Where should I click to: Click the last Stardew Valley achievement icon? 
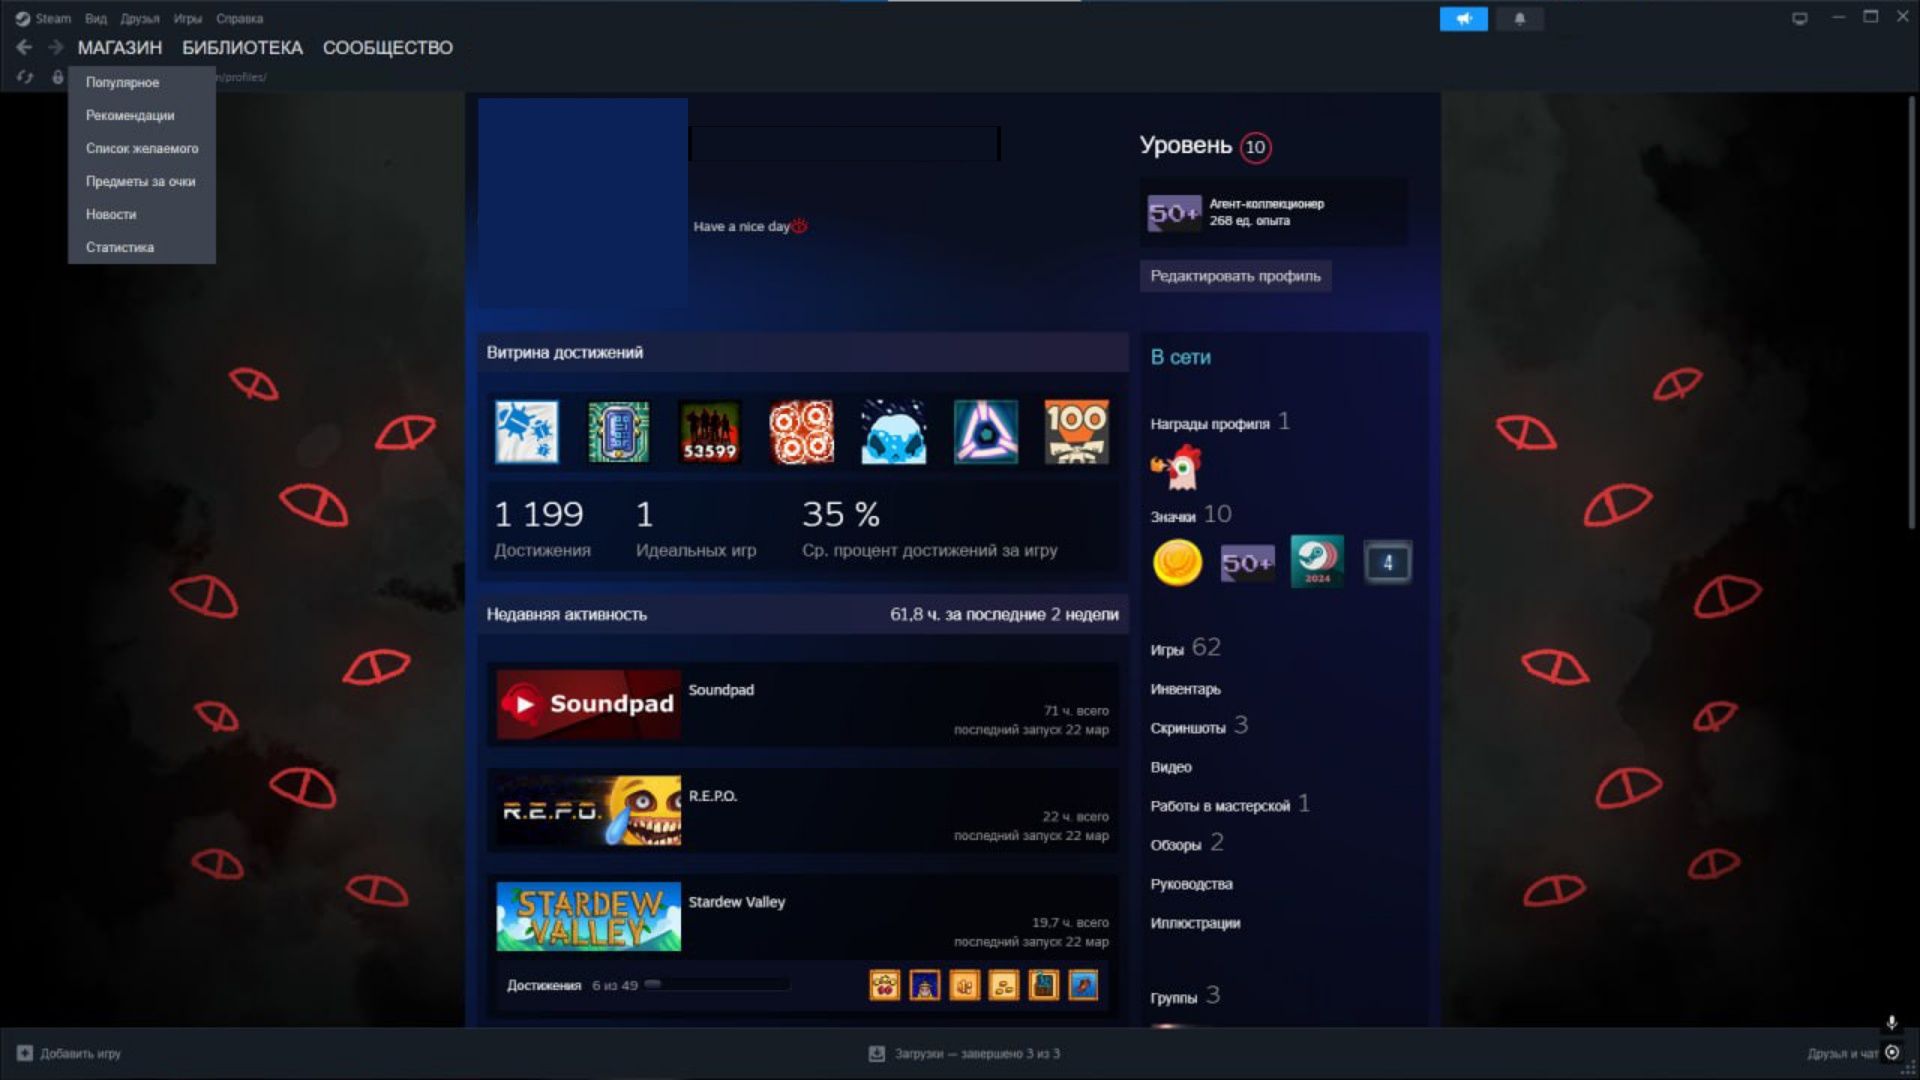click(x=1083, y=985)
